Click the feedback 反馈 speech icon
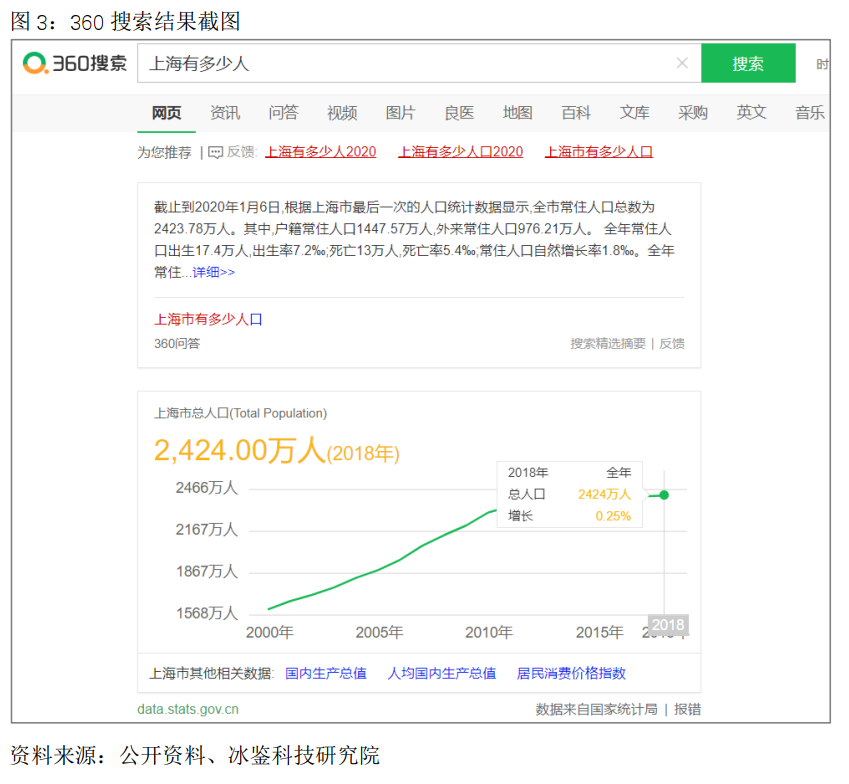 click(215, 153)
